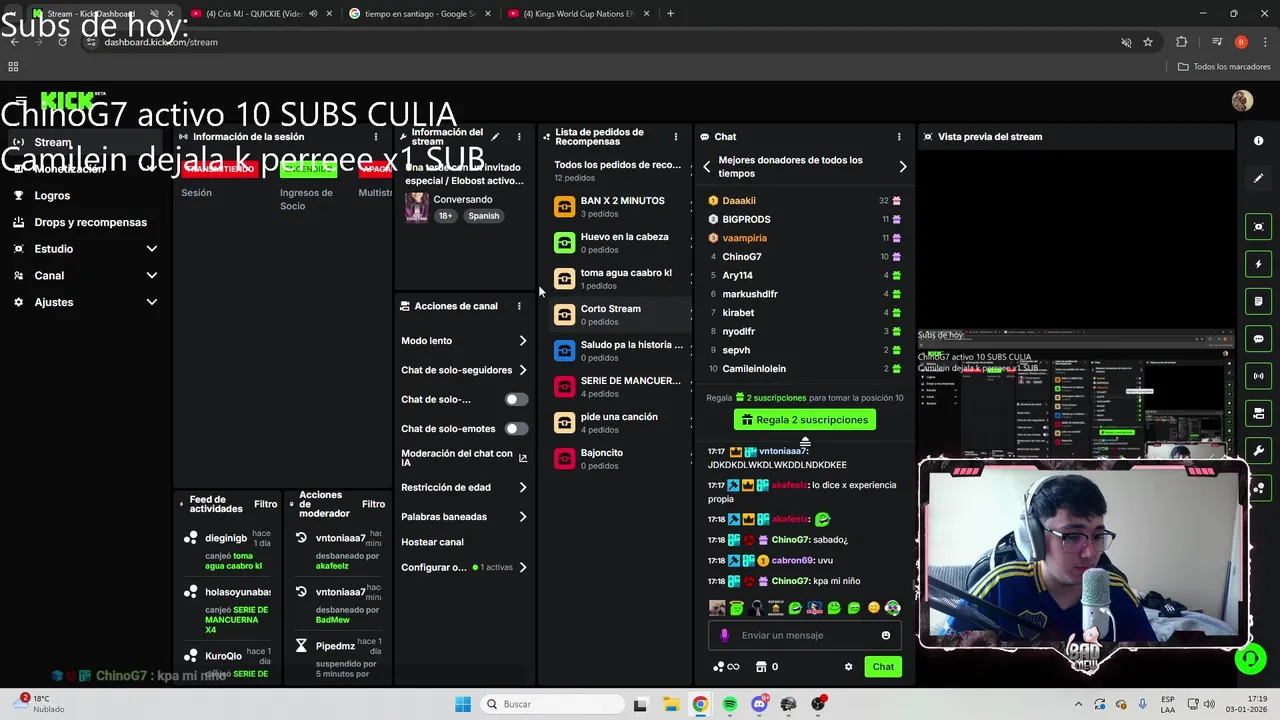This screenshot has height=720, width=1280.
Task: Open Todos los marcadores bookmarks folder
Action: (1224, 67)
